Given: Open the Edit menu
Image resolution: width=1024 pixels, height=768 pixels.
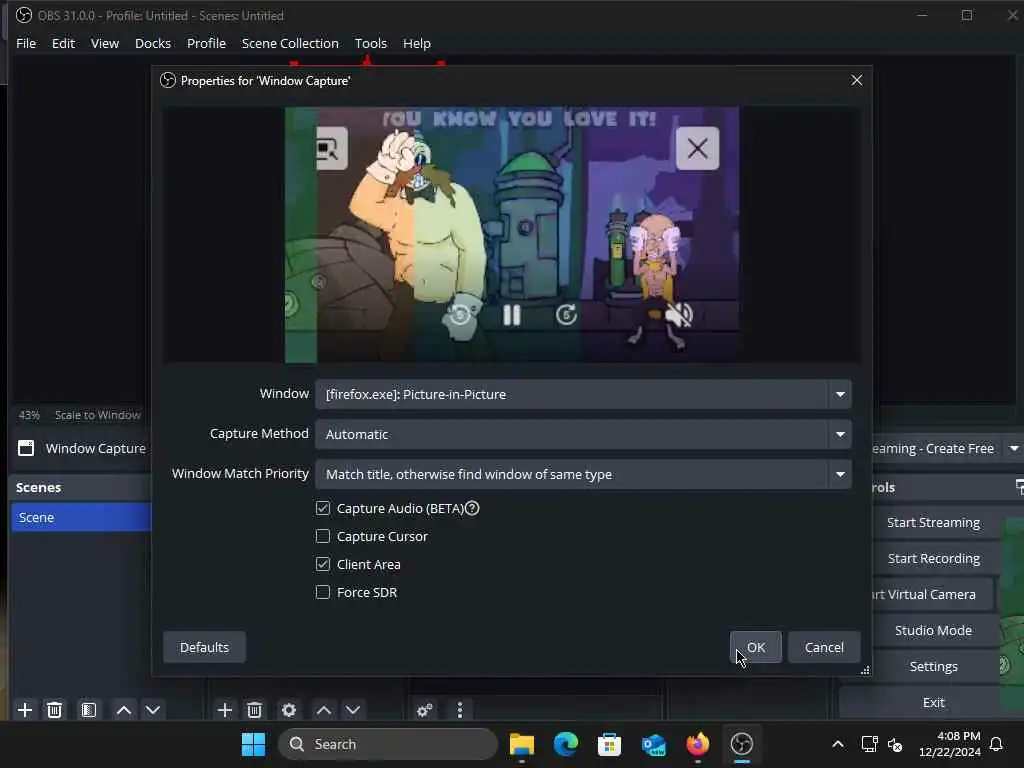Looking at the screenshot, I should coord(63,43).
